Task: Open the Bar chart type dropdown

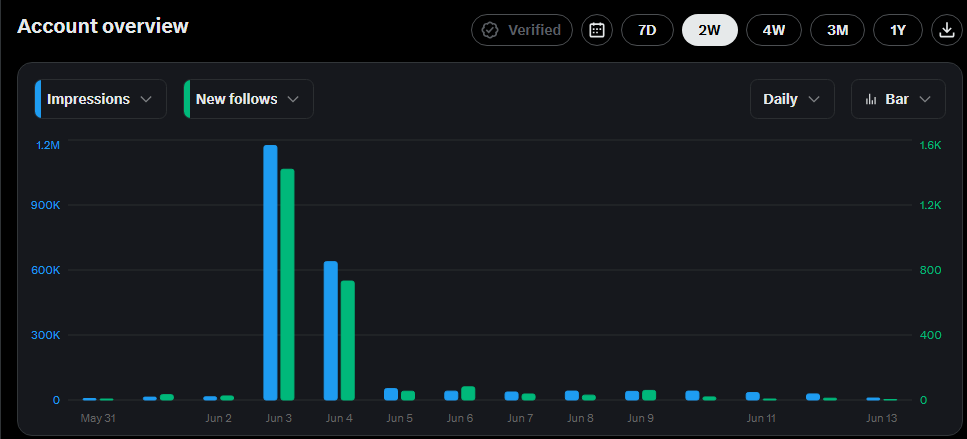Action: pos(898,99)
